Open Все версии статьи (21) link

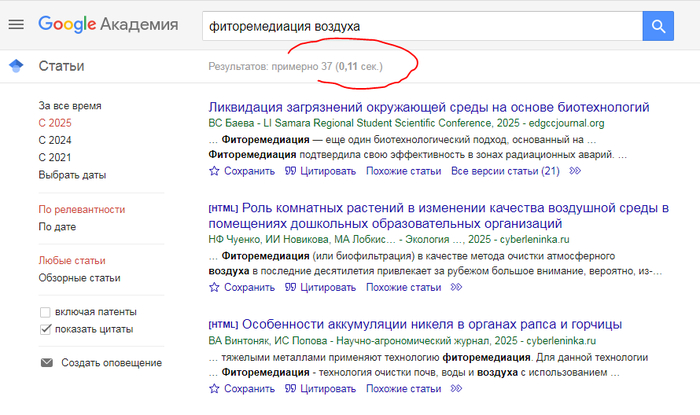tap(505, 171)
